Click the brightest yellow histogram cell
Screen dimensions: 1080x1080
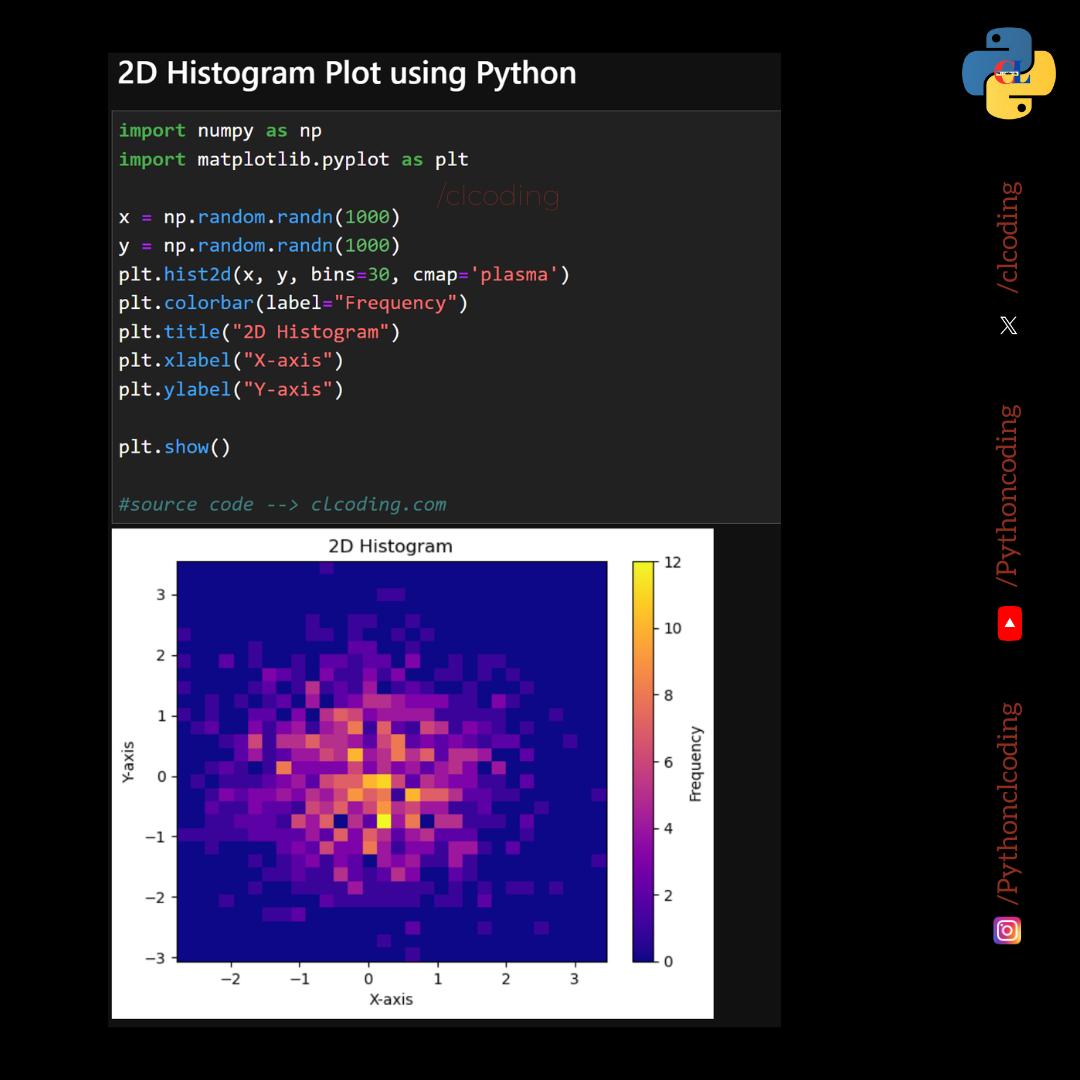[384, 820]
